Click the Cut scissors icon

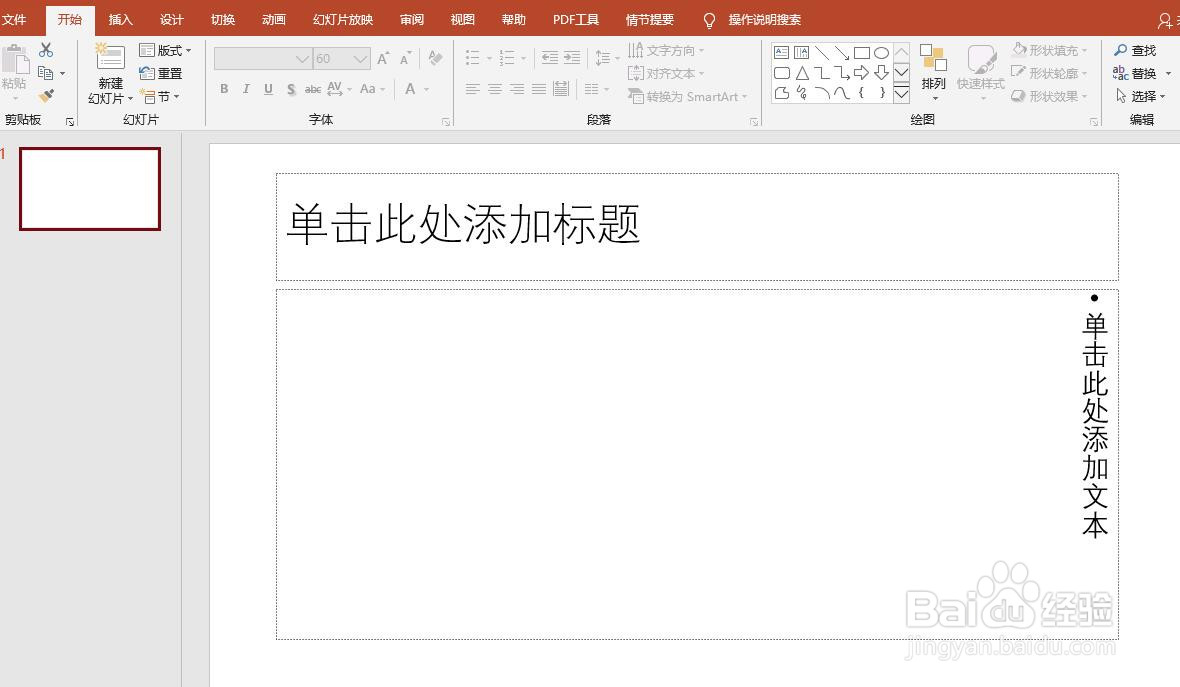point(46,50)
